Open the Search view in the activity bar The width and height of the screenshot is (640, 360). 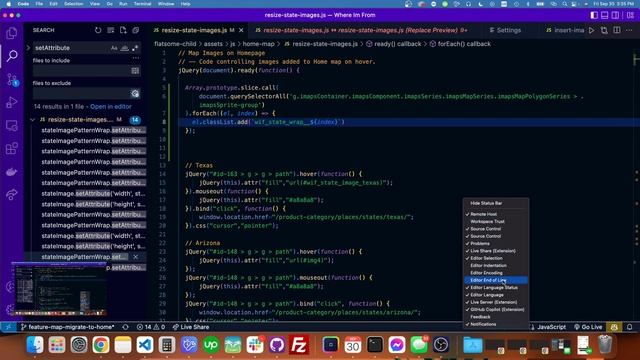(x=12, y=56)
